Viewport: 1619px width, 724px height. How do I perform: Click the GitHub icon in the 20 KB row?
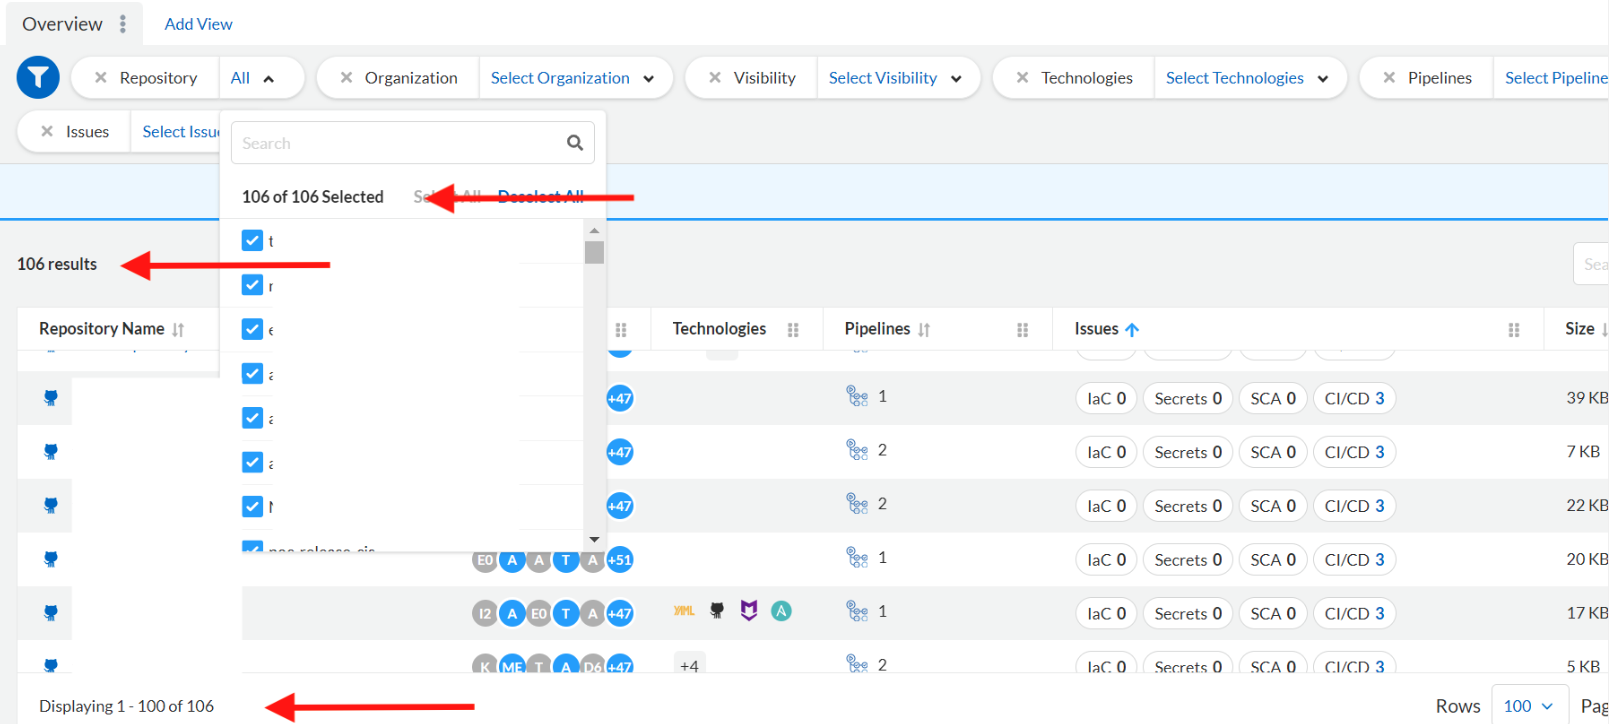[51, 560]
